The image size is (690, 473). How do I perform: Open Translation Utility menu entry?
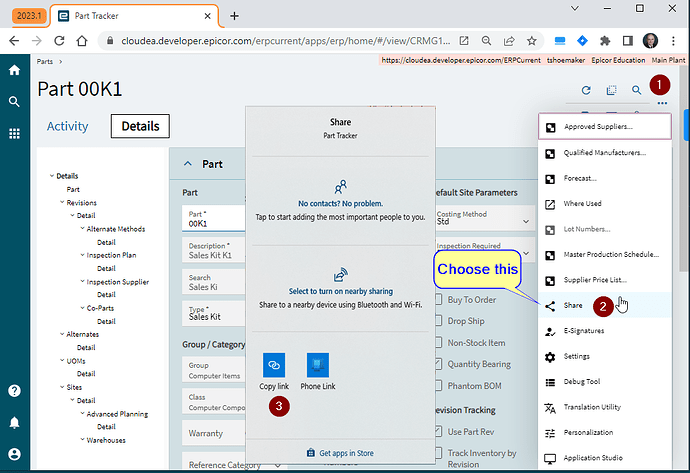[605, 407]
